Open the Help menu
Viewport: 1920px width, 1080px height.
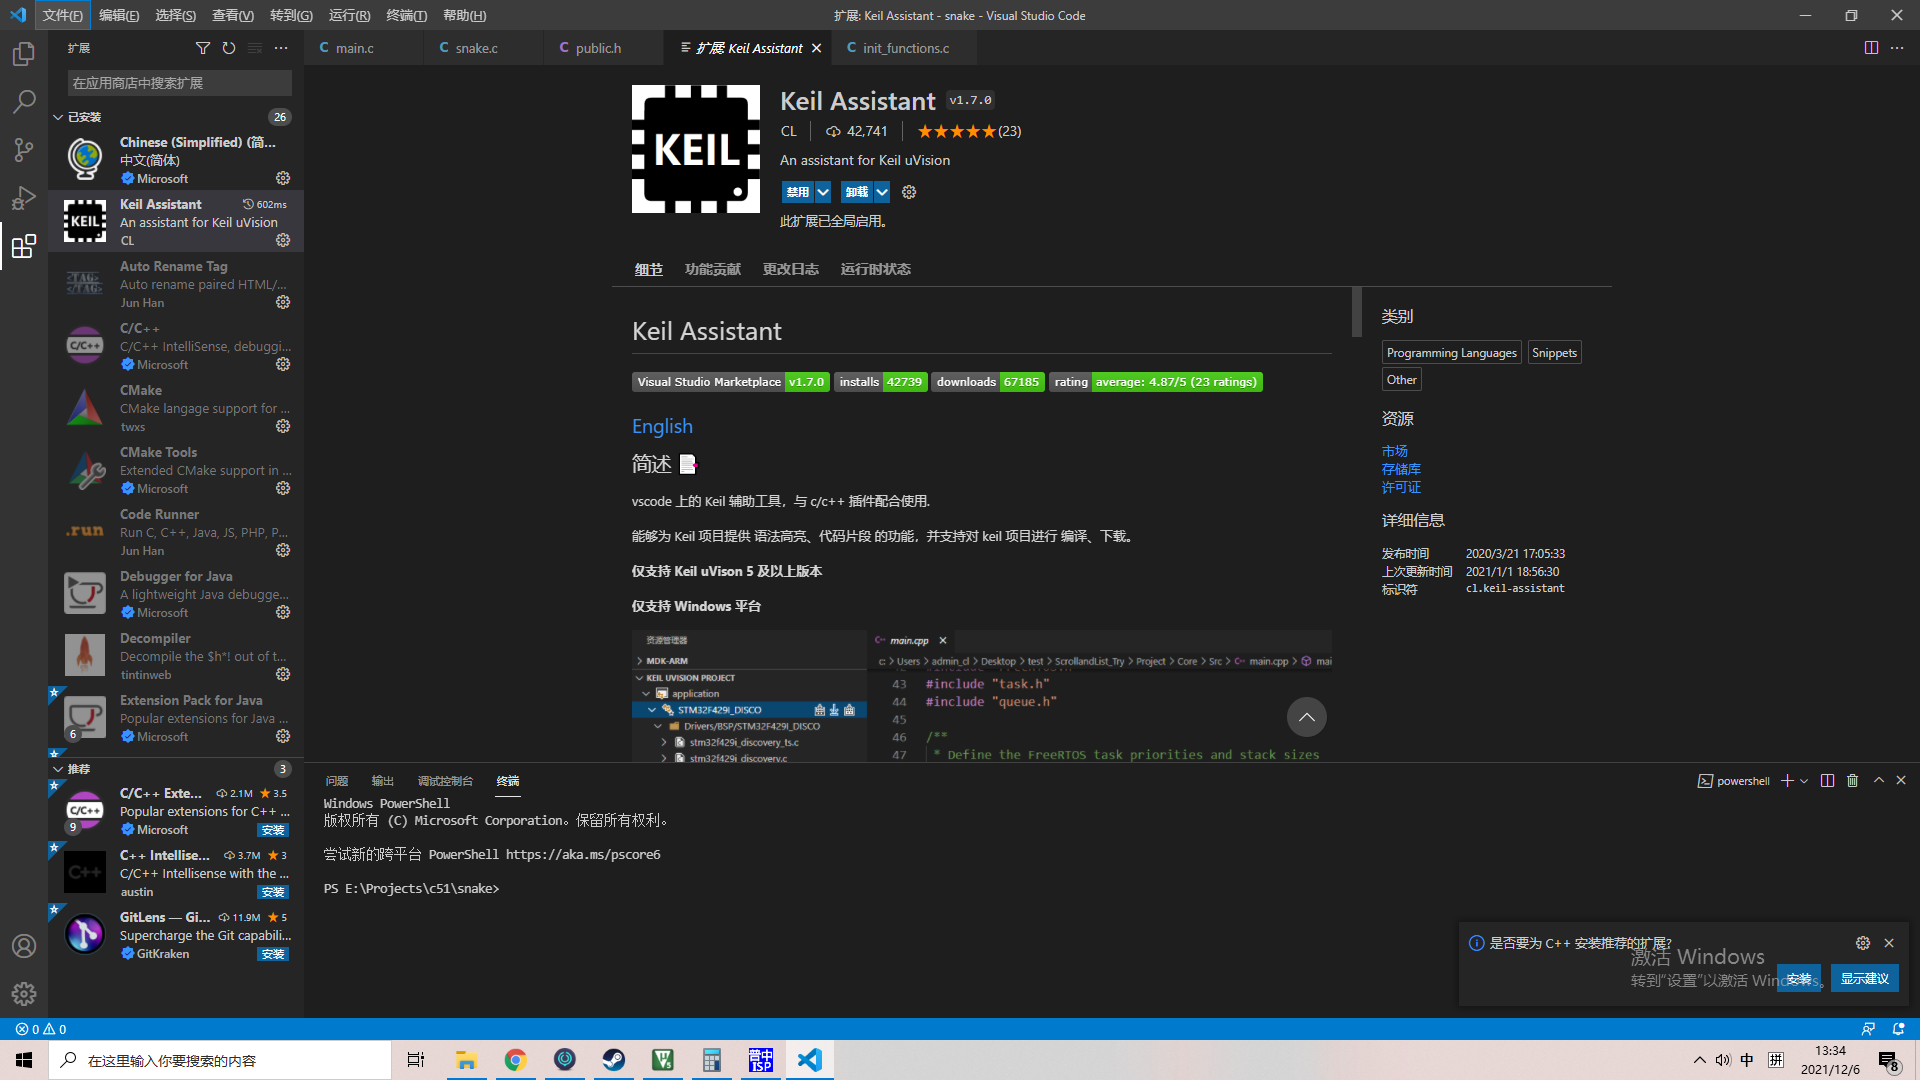coord(464,15)
